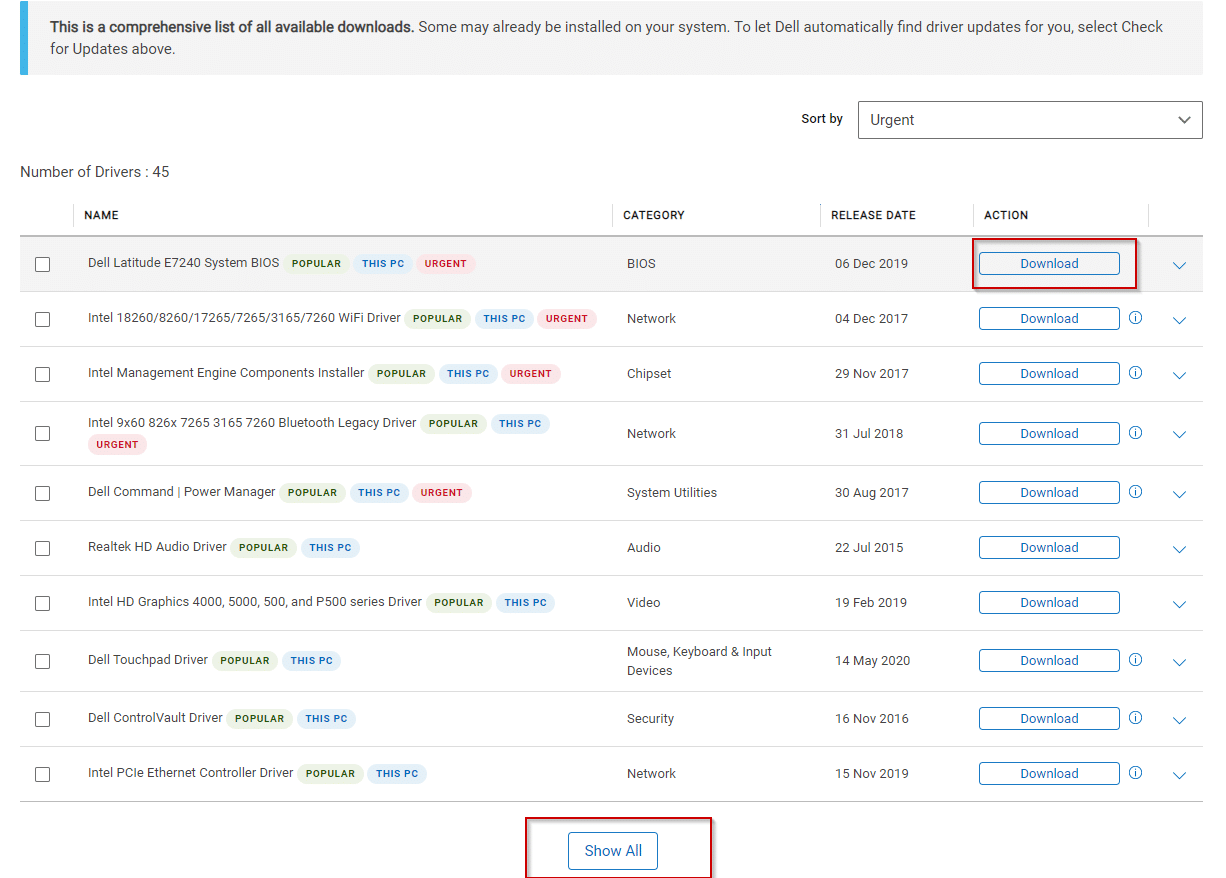The image size is (1226, 878).
Task: Download Intel PCIe Ethernet Controller Driver
Action: coord(1049,773)
